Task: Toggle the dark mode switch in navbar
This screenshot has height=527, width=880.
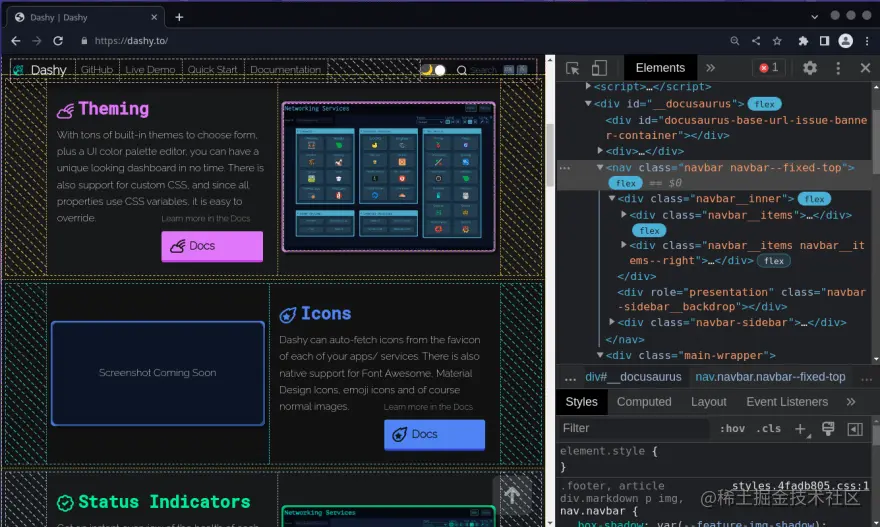Action: tap(433, 70)
